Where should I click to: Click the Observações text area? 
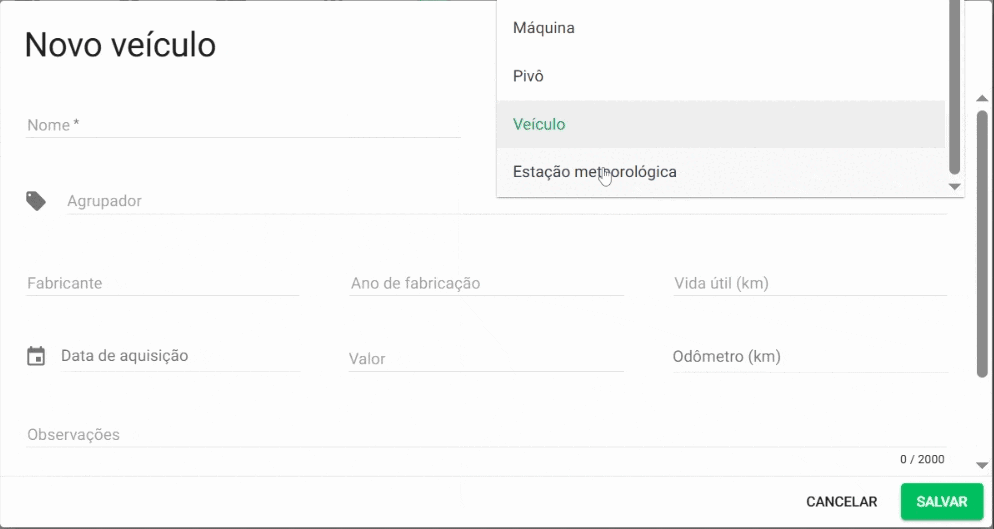point(486,435)
